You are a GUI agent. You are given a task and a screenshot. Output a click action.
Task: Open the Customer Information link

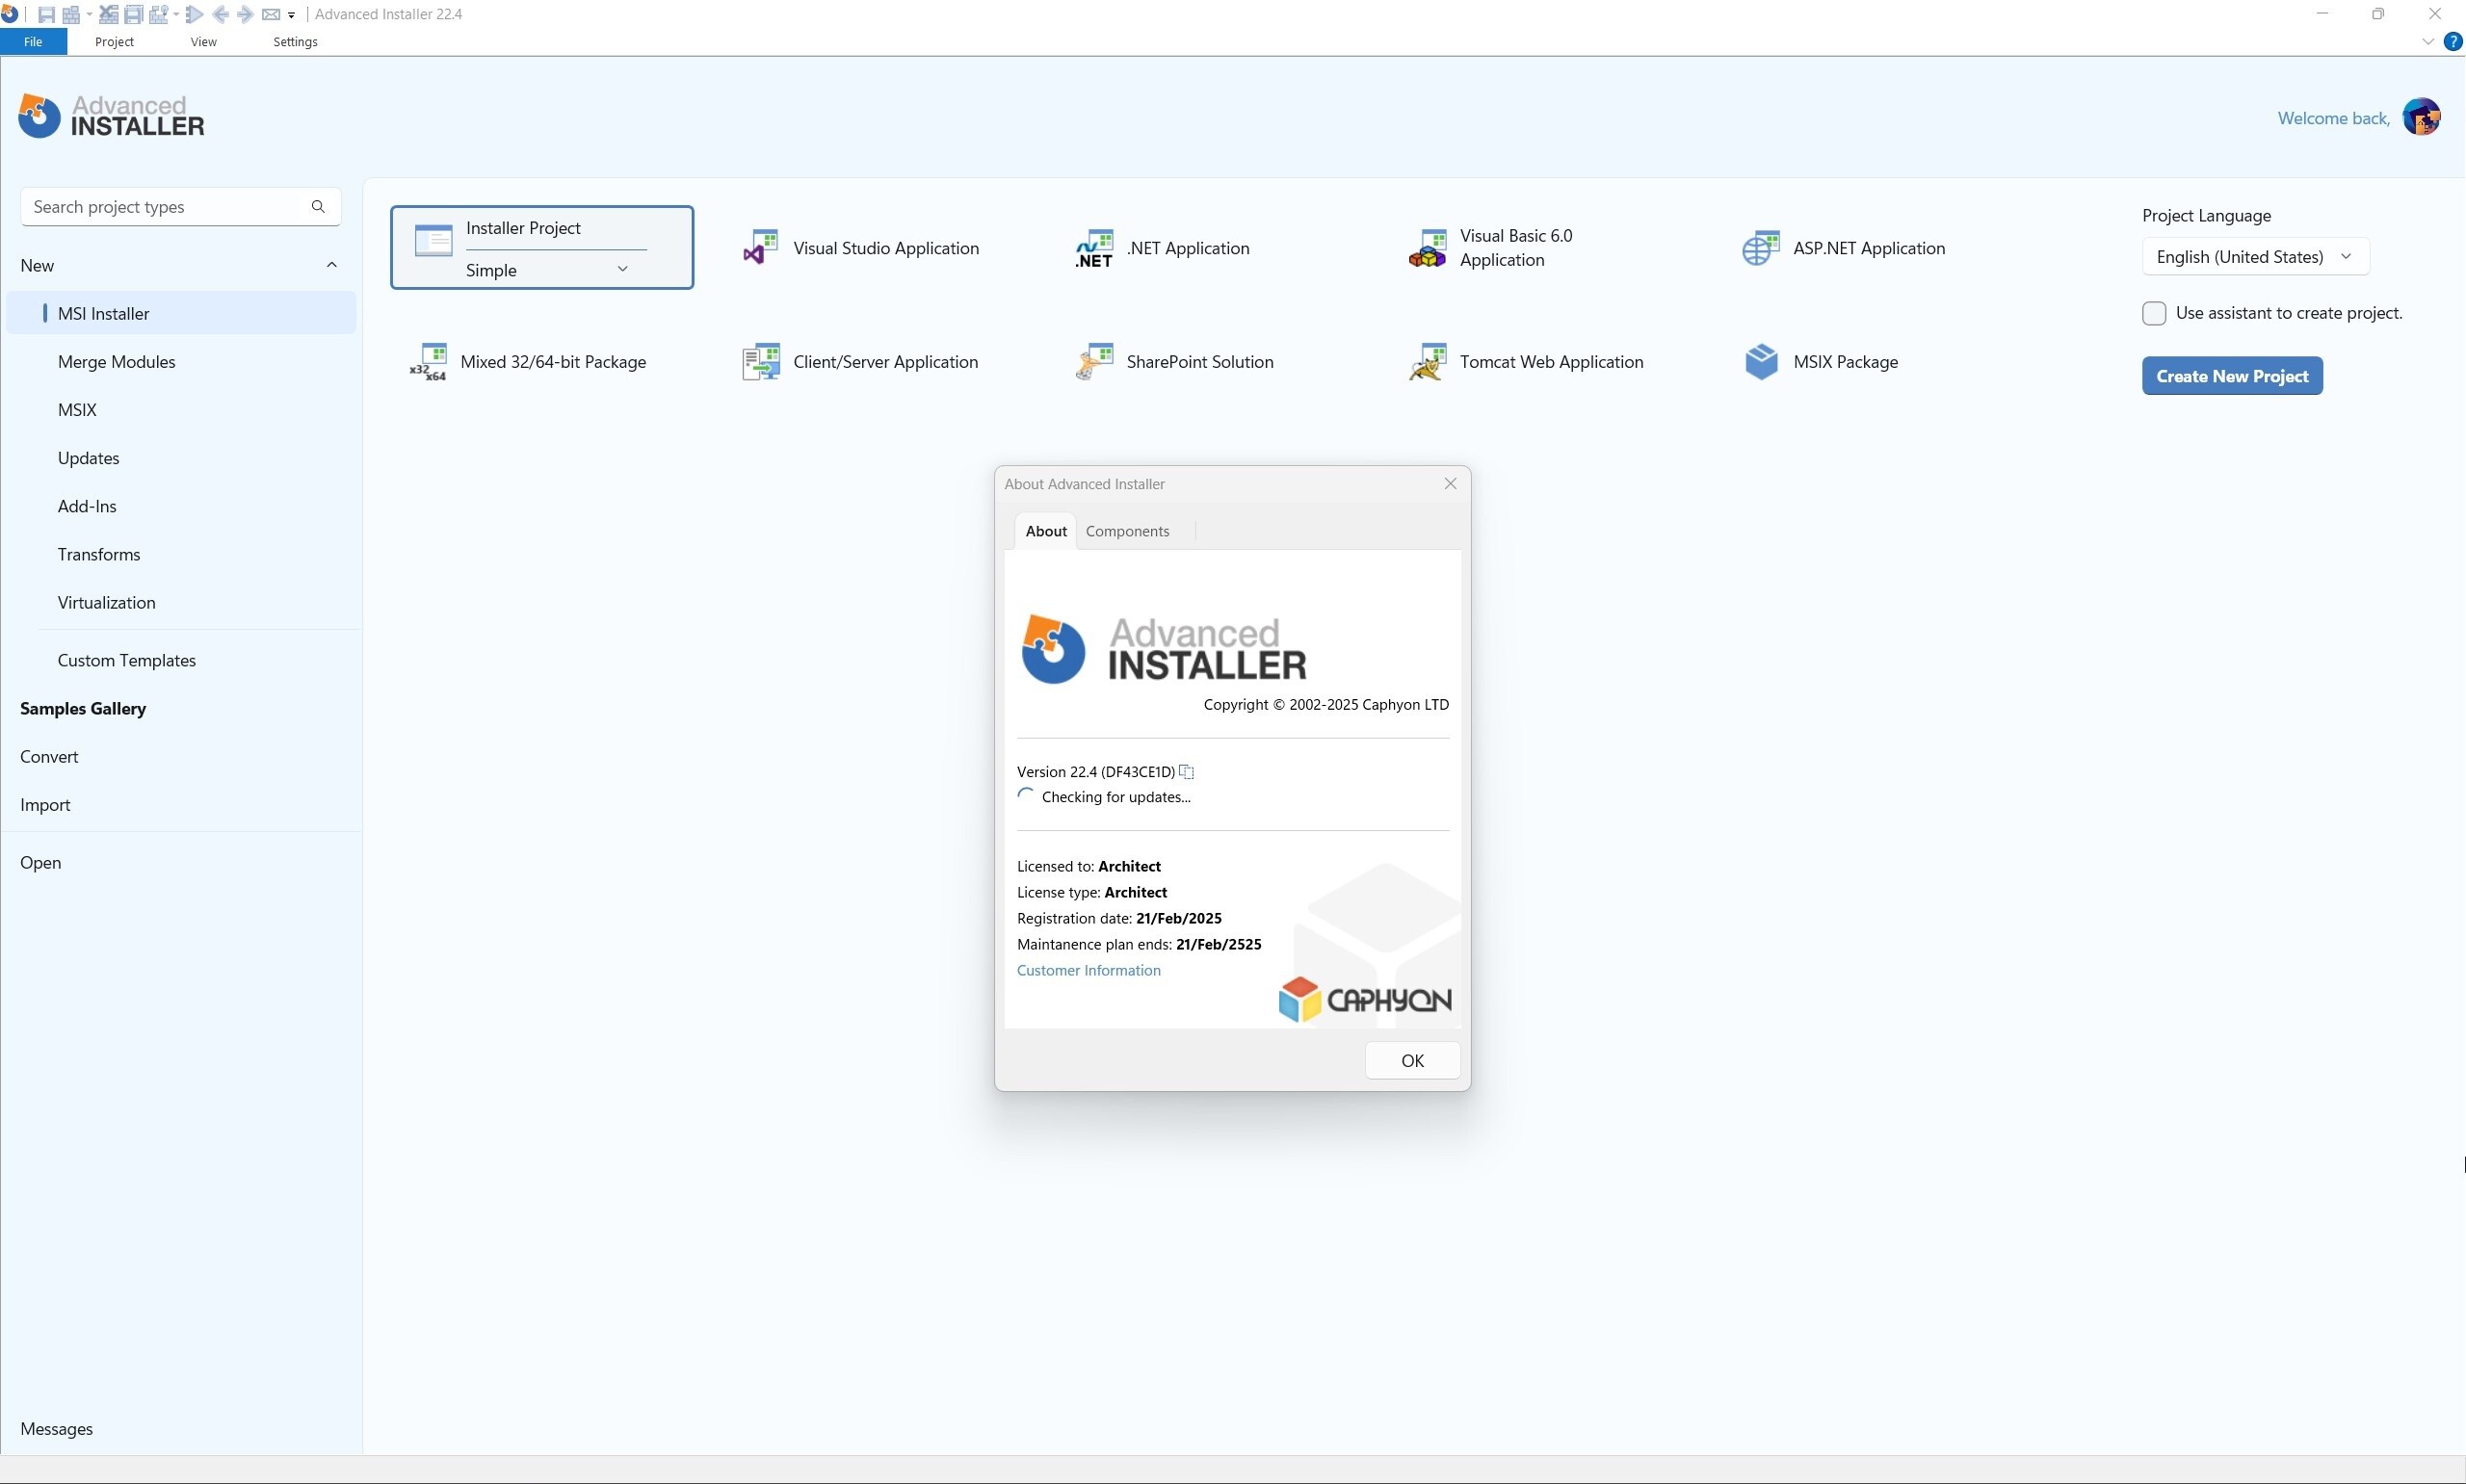click(1088, 970)
